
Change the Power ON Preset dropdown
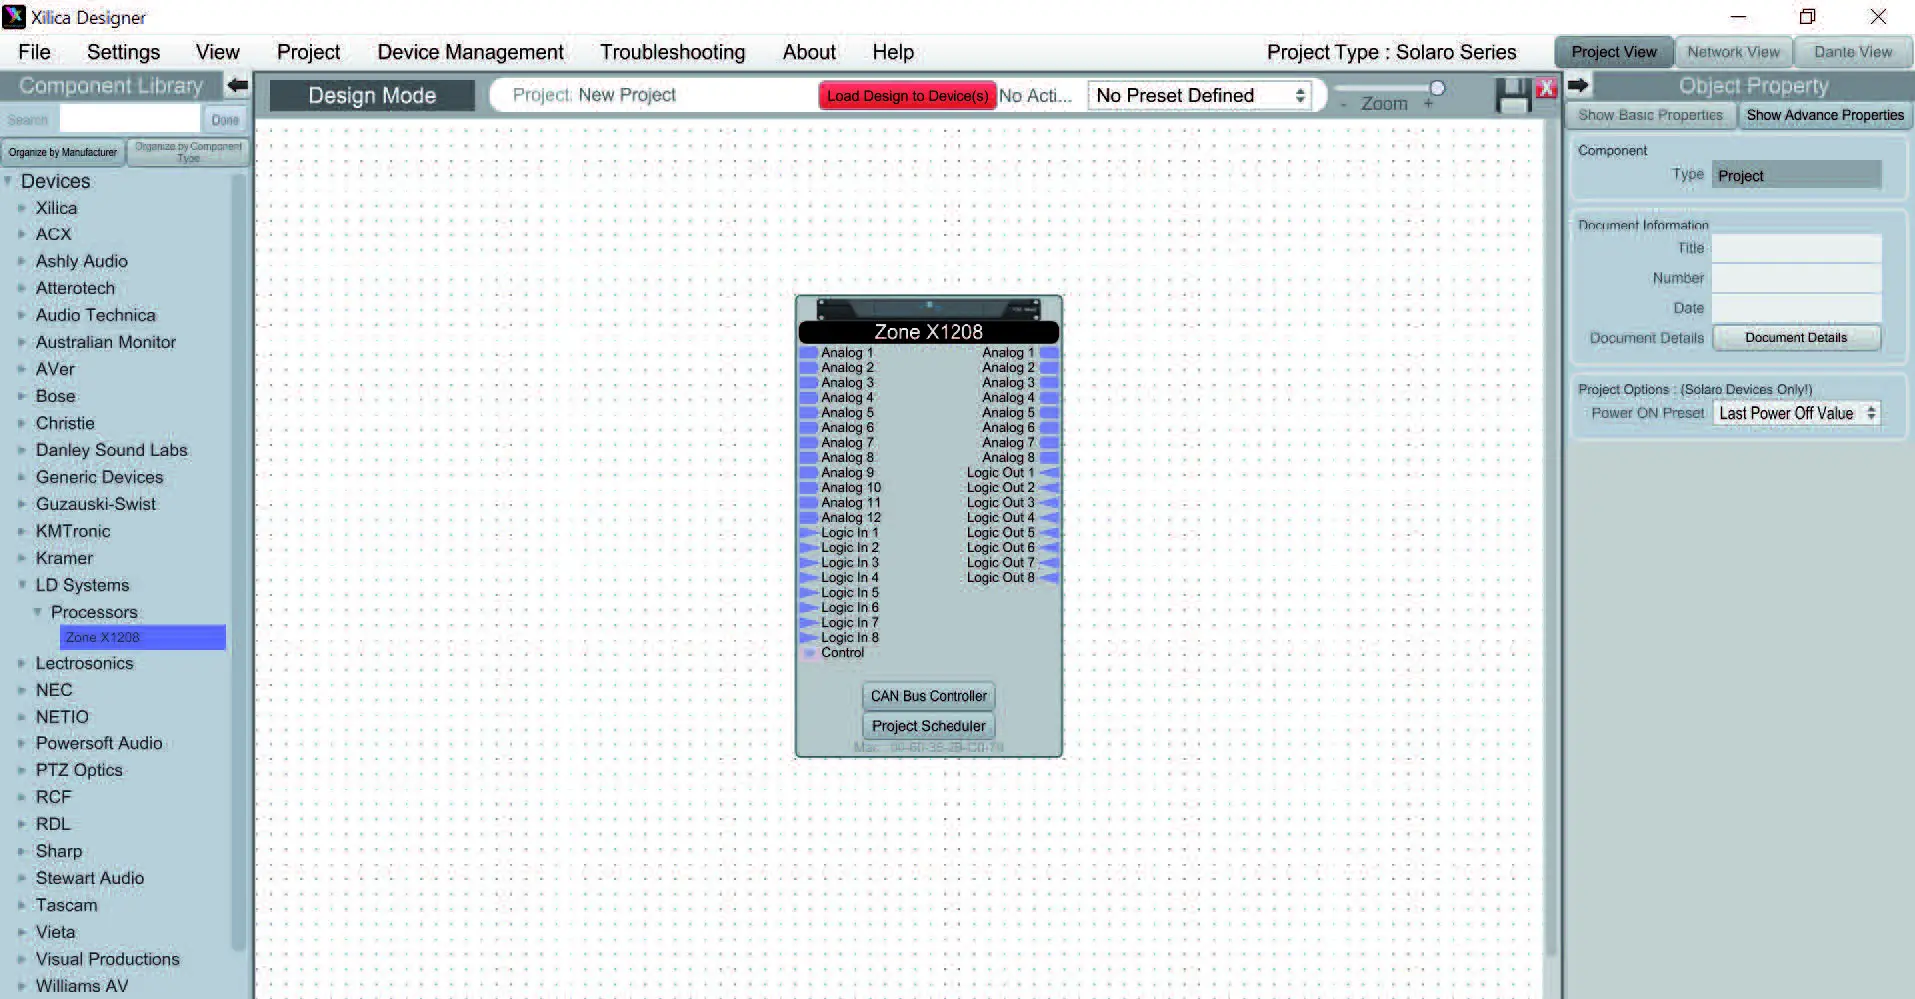(1795, 413)
